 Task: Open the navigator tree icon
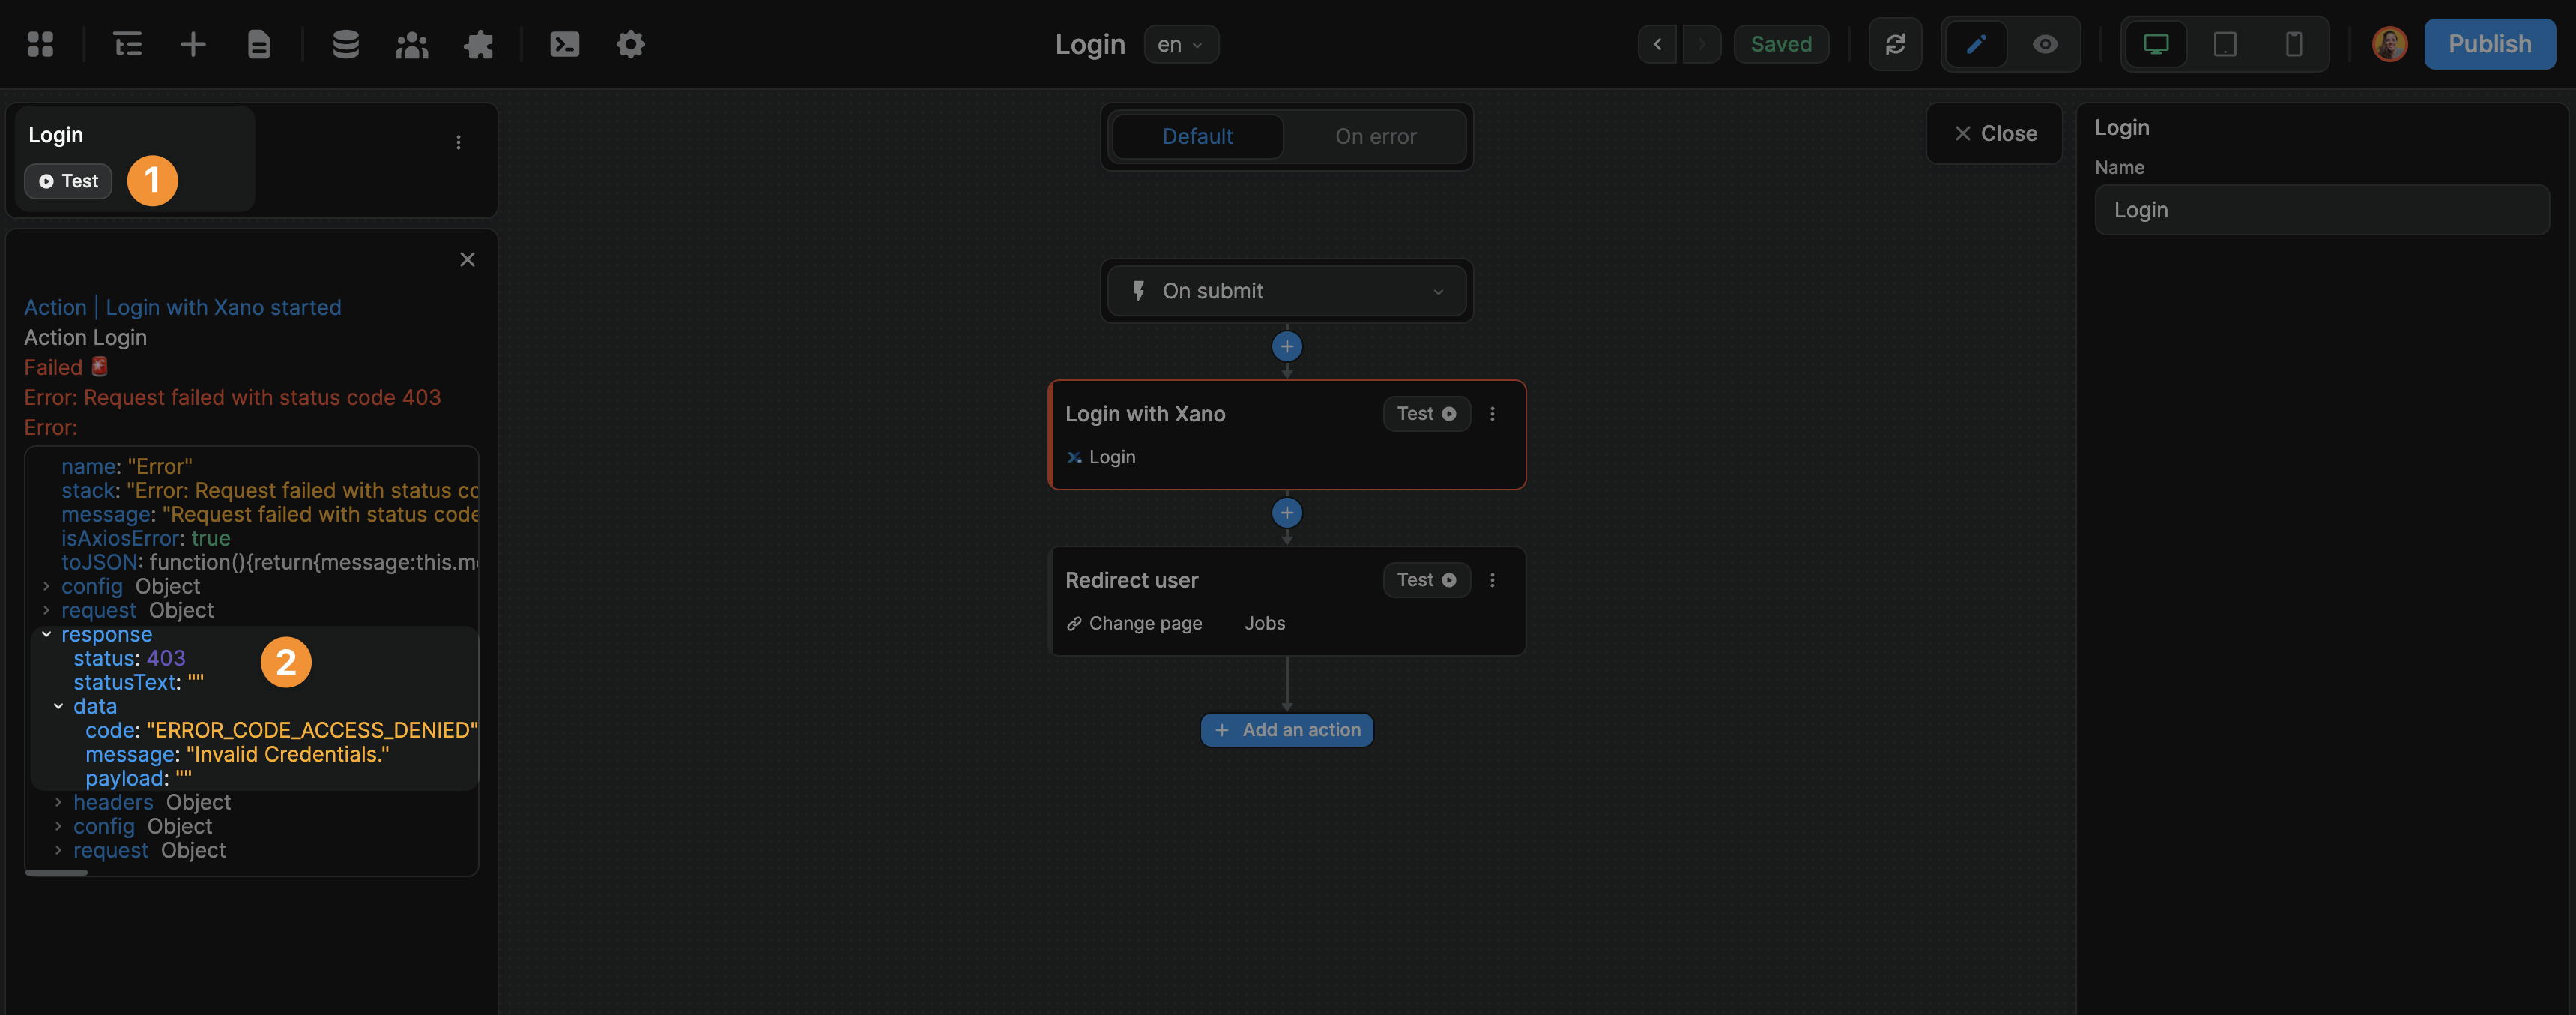pos(127,44)
